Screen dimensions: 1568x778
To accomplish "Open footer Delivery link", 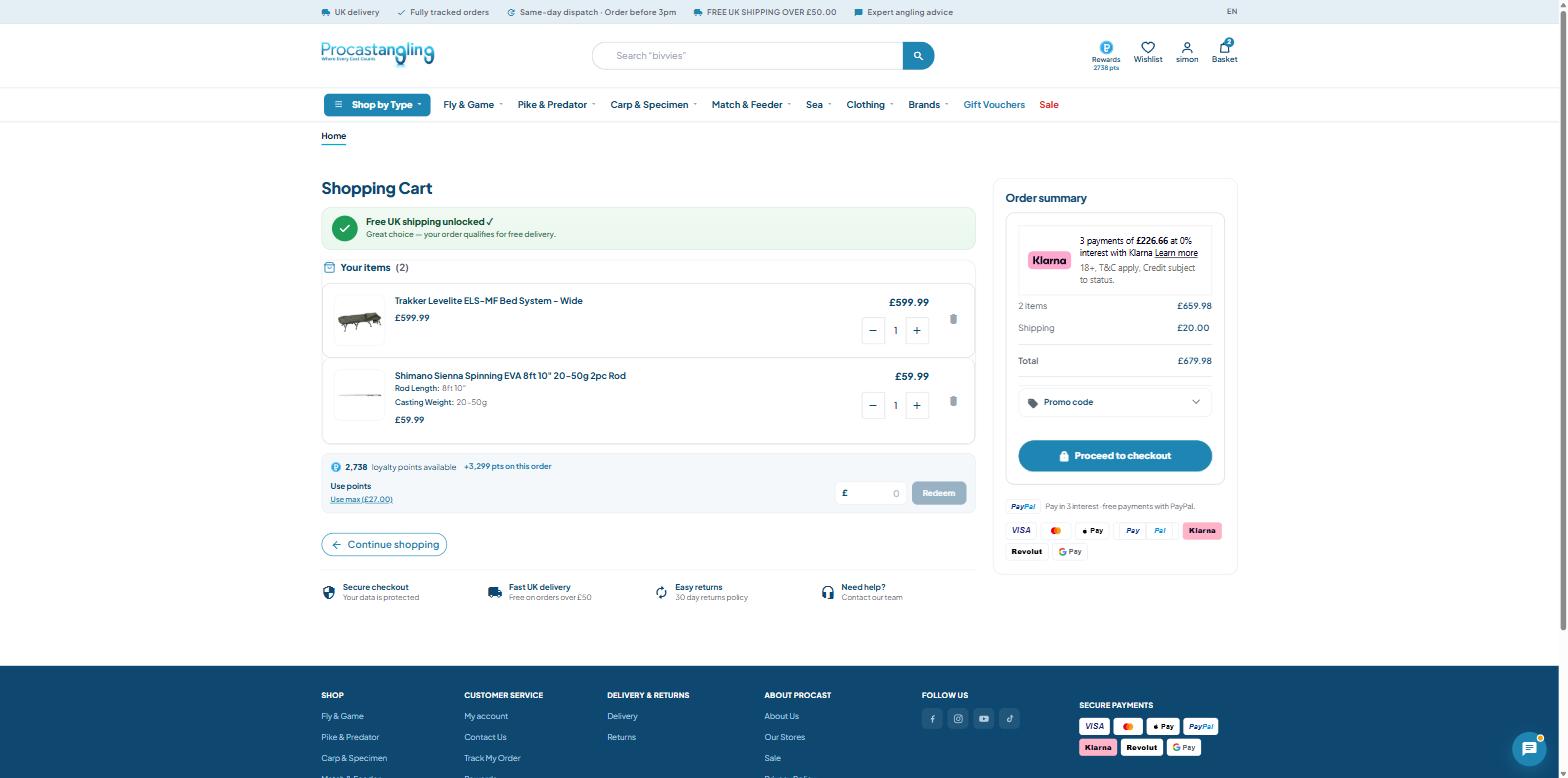I will pos(622,717).
